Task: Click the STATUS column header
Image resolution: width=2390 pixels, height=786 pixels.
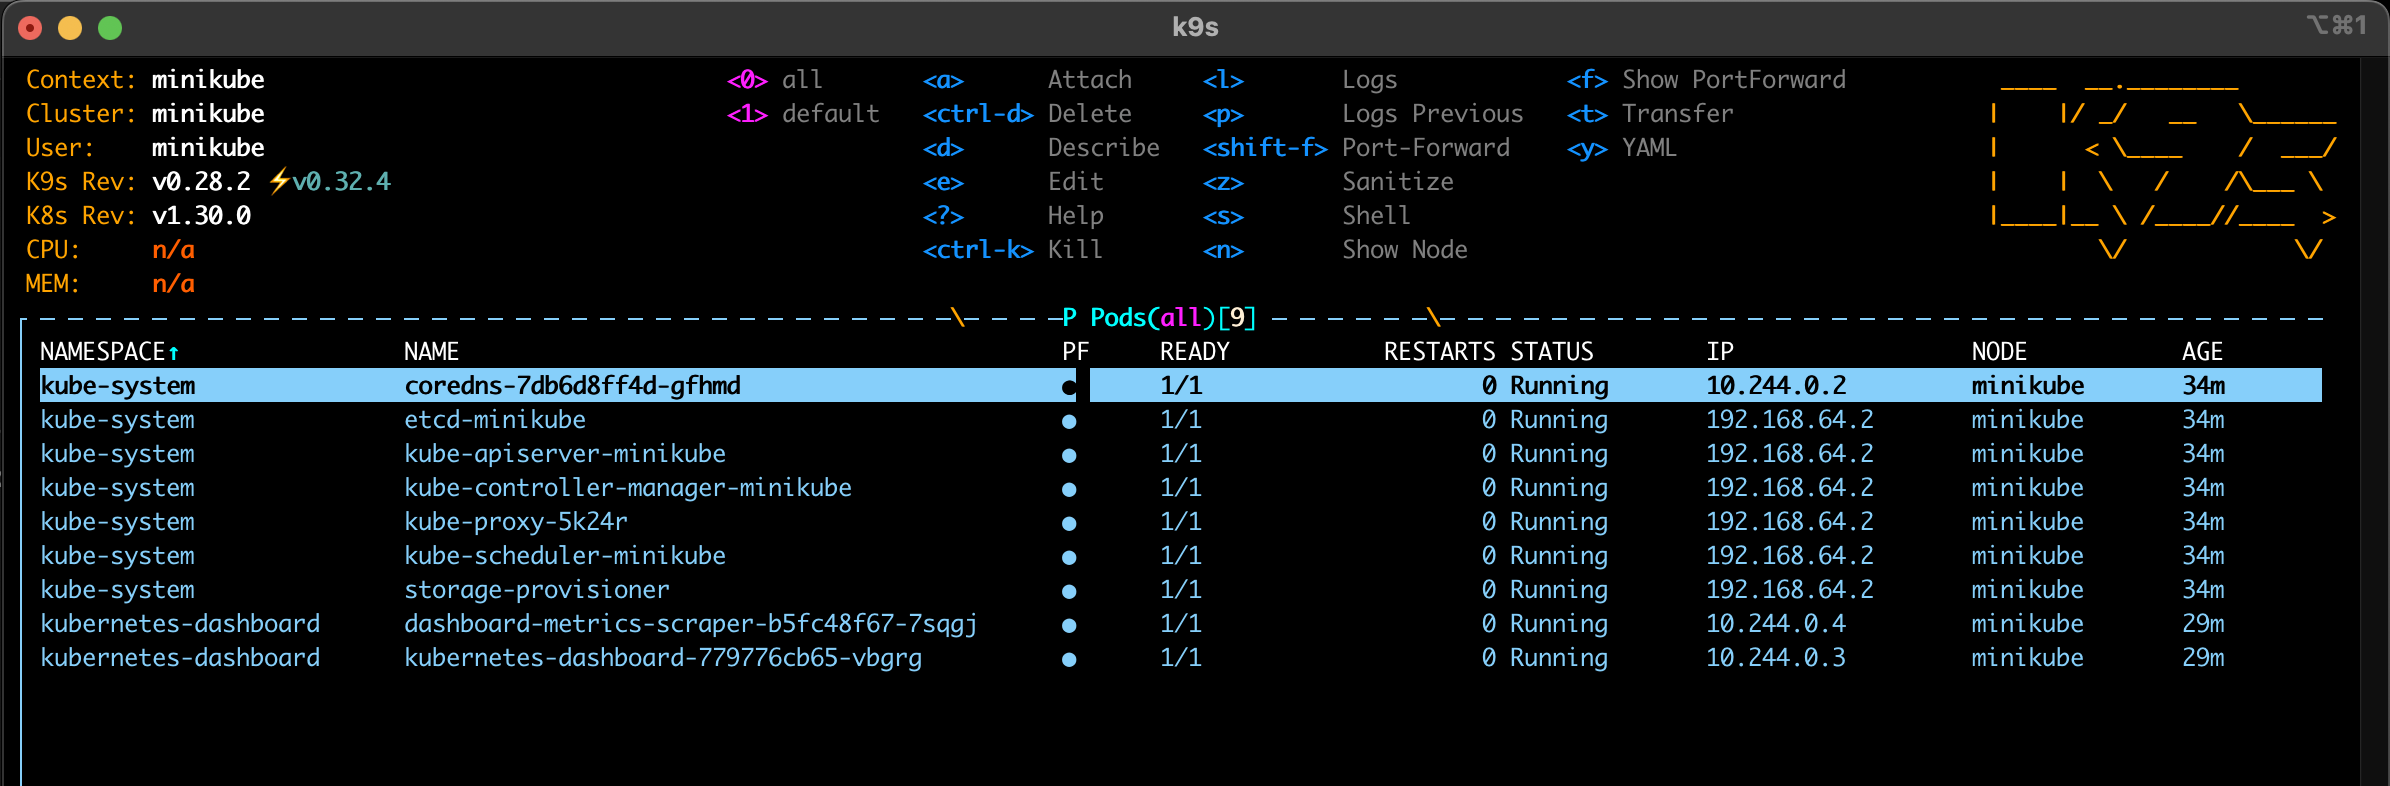Action: (1551, 351)
